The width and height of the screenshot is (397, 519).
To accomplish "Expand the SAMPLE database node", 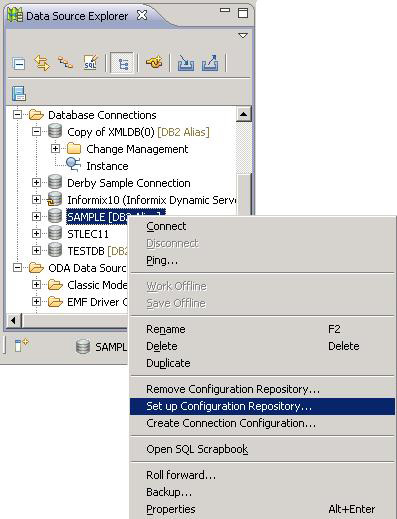I will [x=36, y=217].
